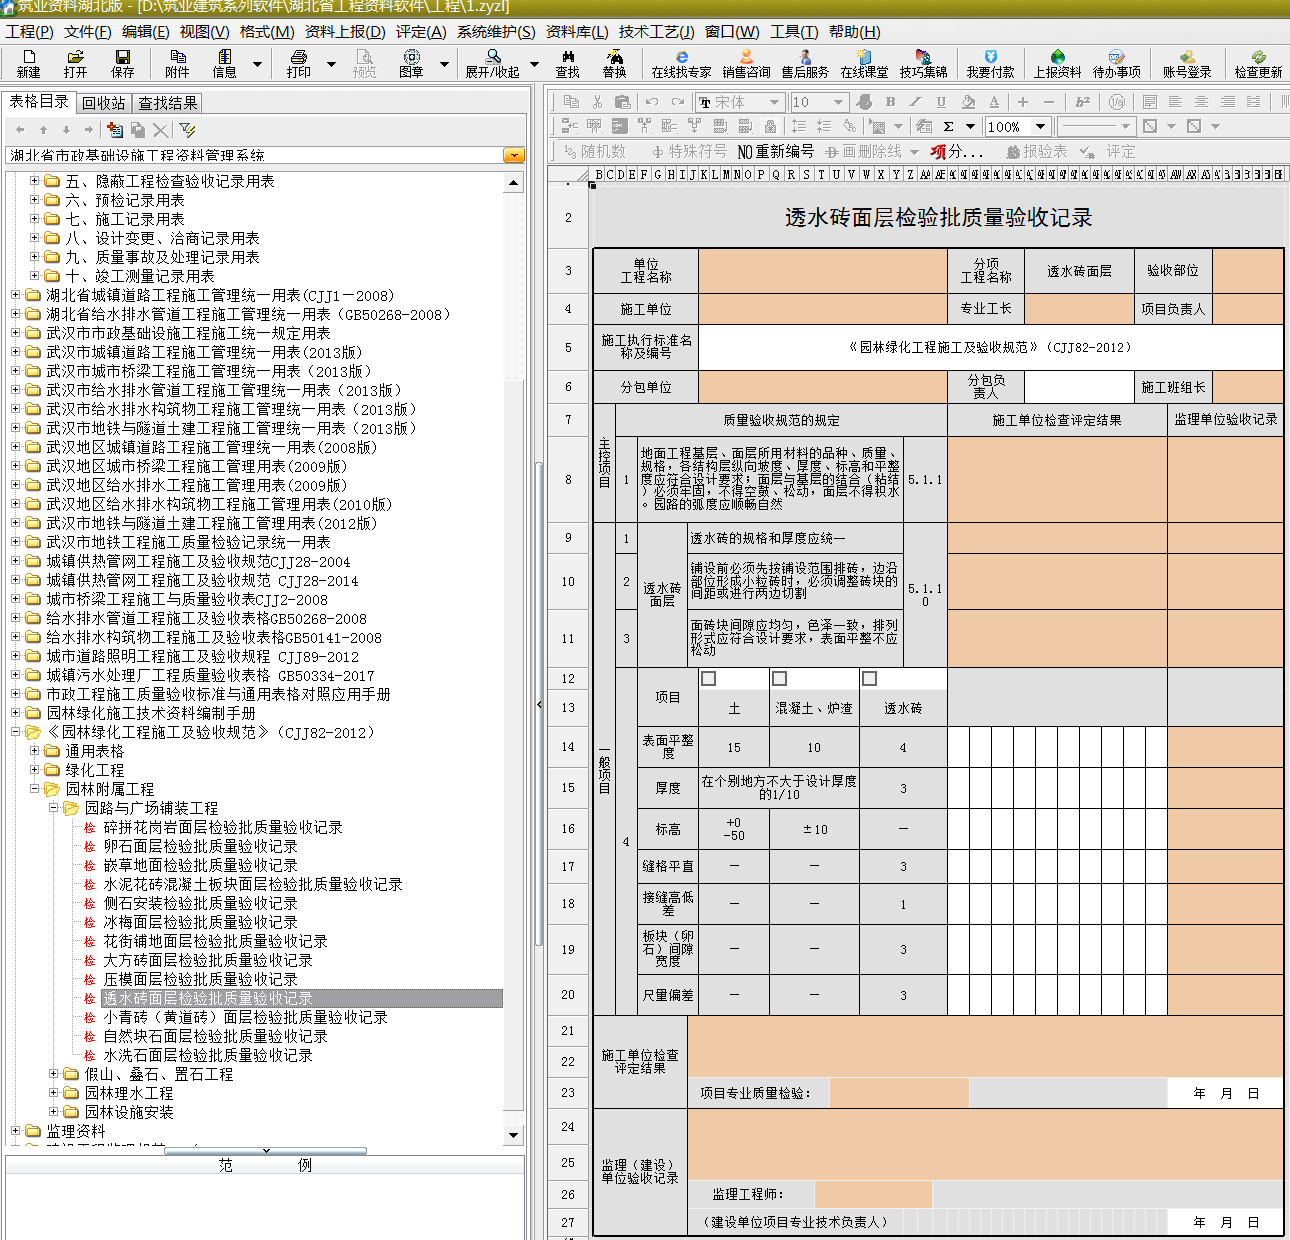
Task: Select 武汉市地铁工程施工质量检验记录统一用表
Action: tap(188, 542)
